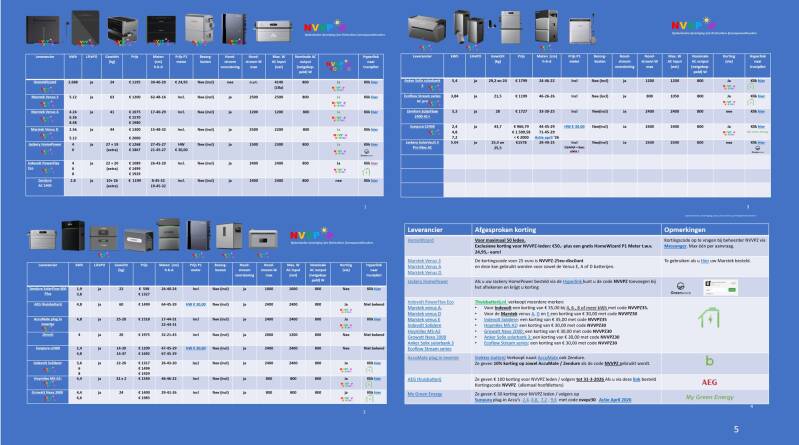The width and height of the screenshot is (799, 445).
Task: Click the first battery product image on the top-left slide
Action: [42, 30]
